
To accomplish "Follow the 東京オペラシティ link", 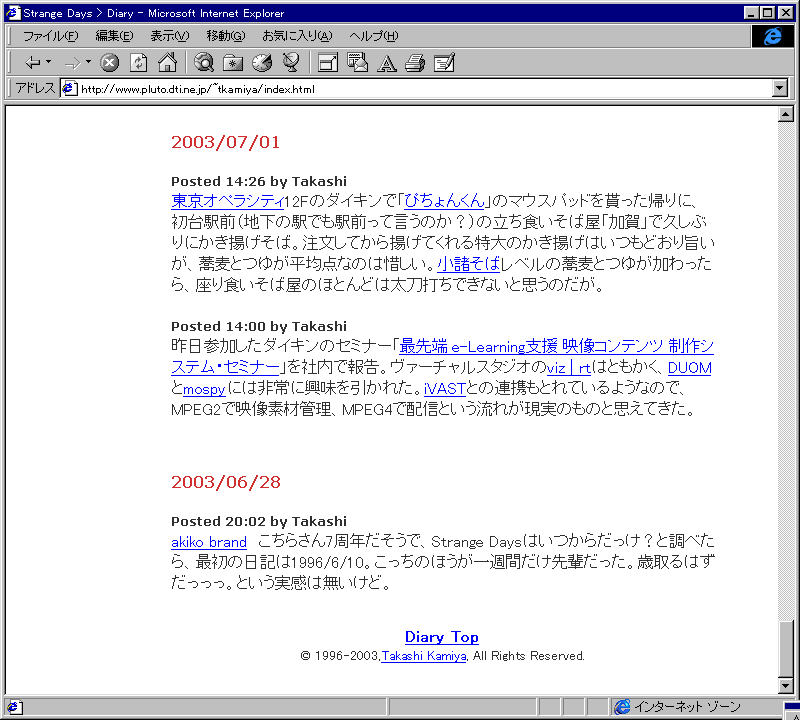I will 227,201.
